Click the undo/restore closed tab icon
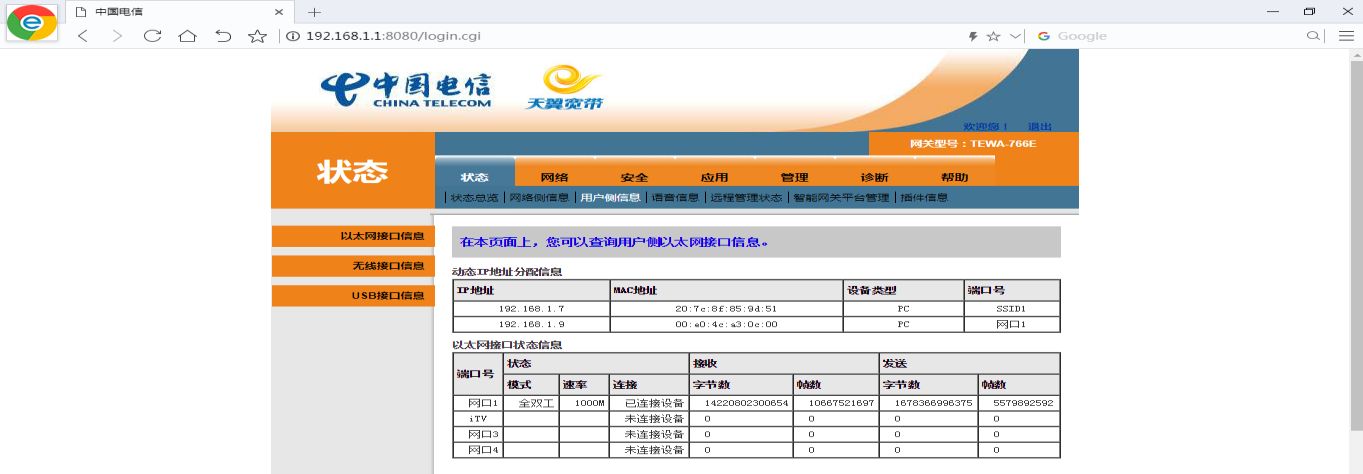 click(223, 36)
